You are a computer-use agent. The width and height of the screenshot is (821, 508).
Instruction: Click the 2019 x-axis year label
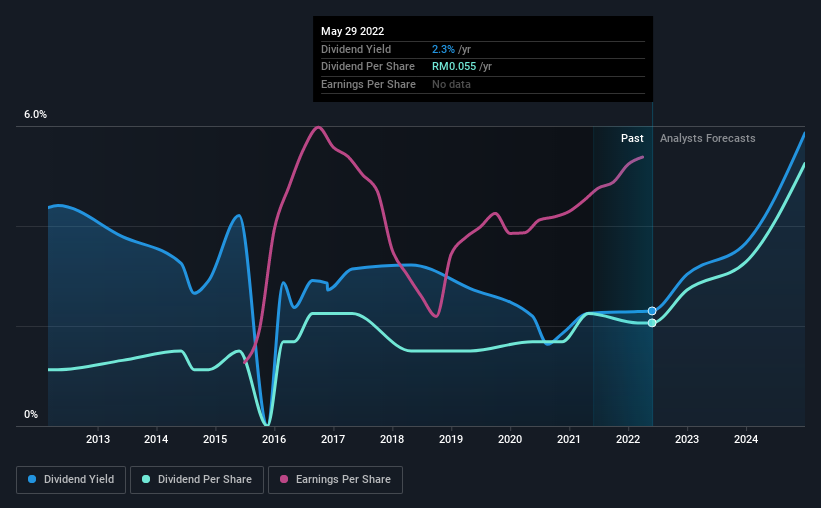[451, 439]
